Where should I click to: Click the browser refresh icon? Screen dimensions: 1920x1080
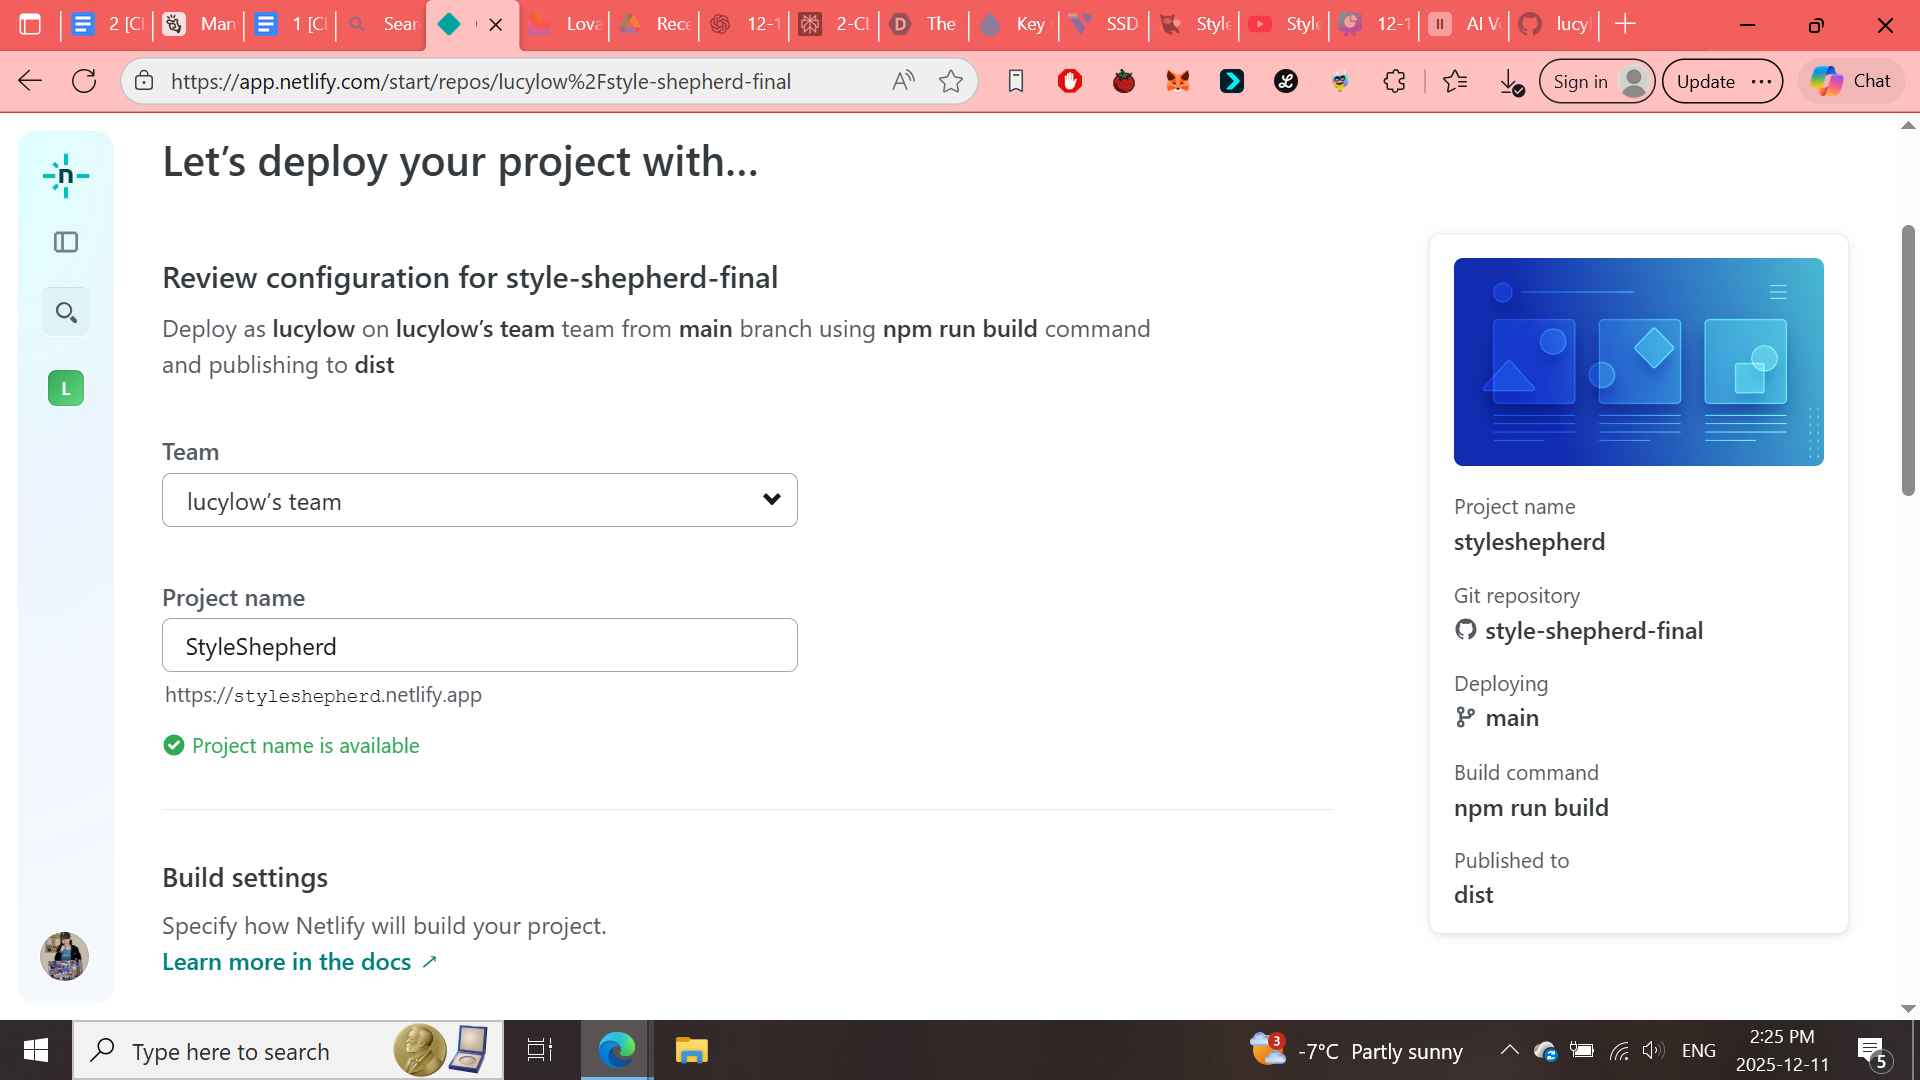84,81
